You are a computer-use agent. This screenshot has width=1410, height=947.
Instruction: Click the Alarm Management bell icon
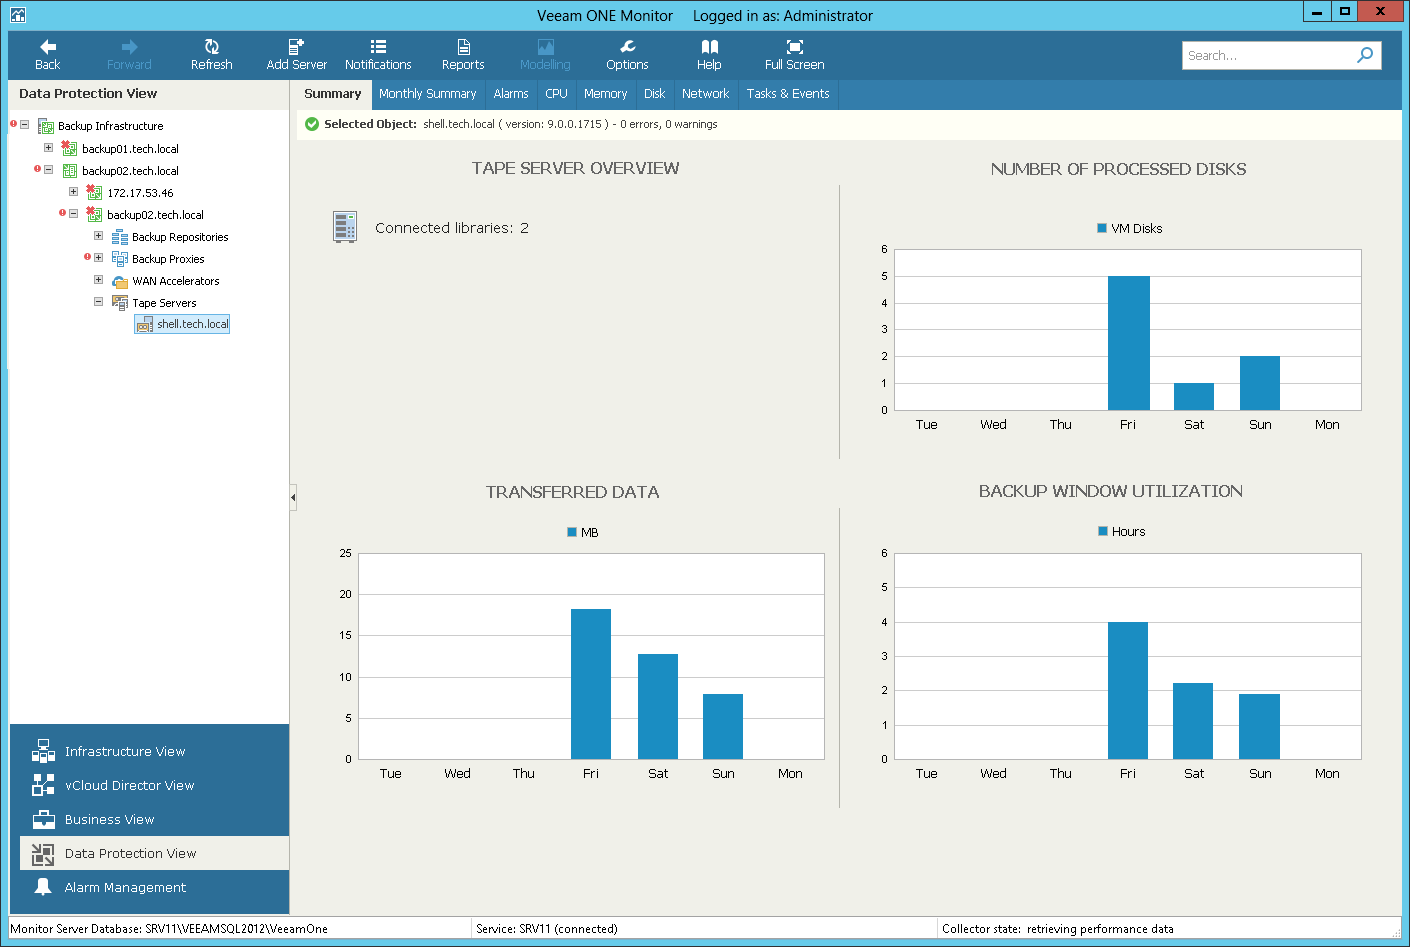[x=43, y=887]
